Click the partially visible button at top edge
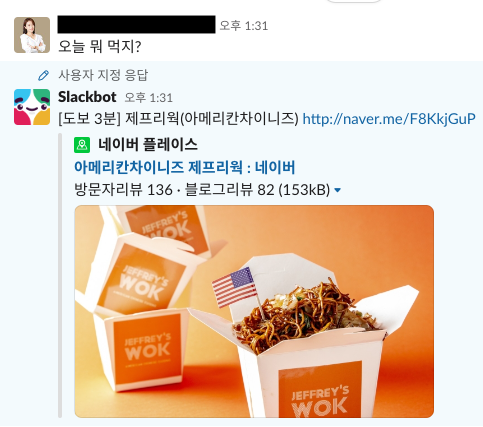 pos(354,1)
